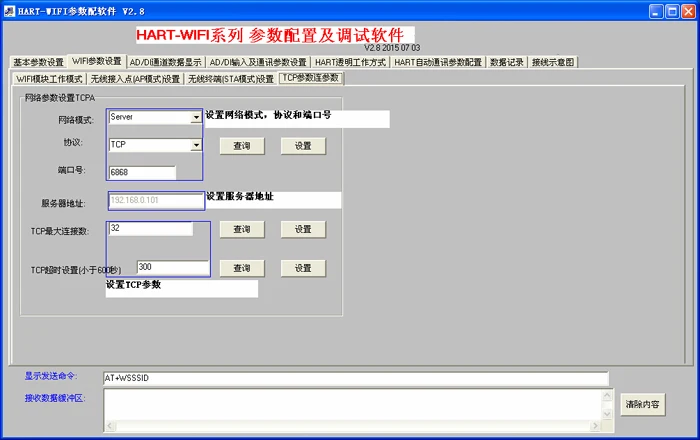The height and width of the screenshot is (440, 700).
Task: Click the V2.8 2015 07 03 version text
Action: 392,48
